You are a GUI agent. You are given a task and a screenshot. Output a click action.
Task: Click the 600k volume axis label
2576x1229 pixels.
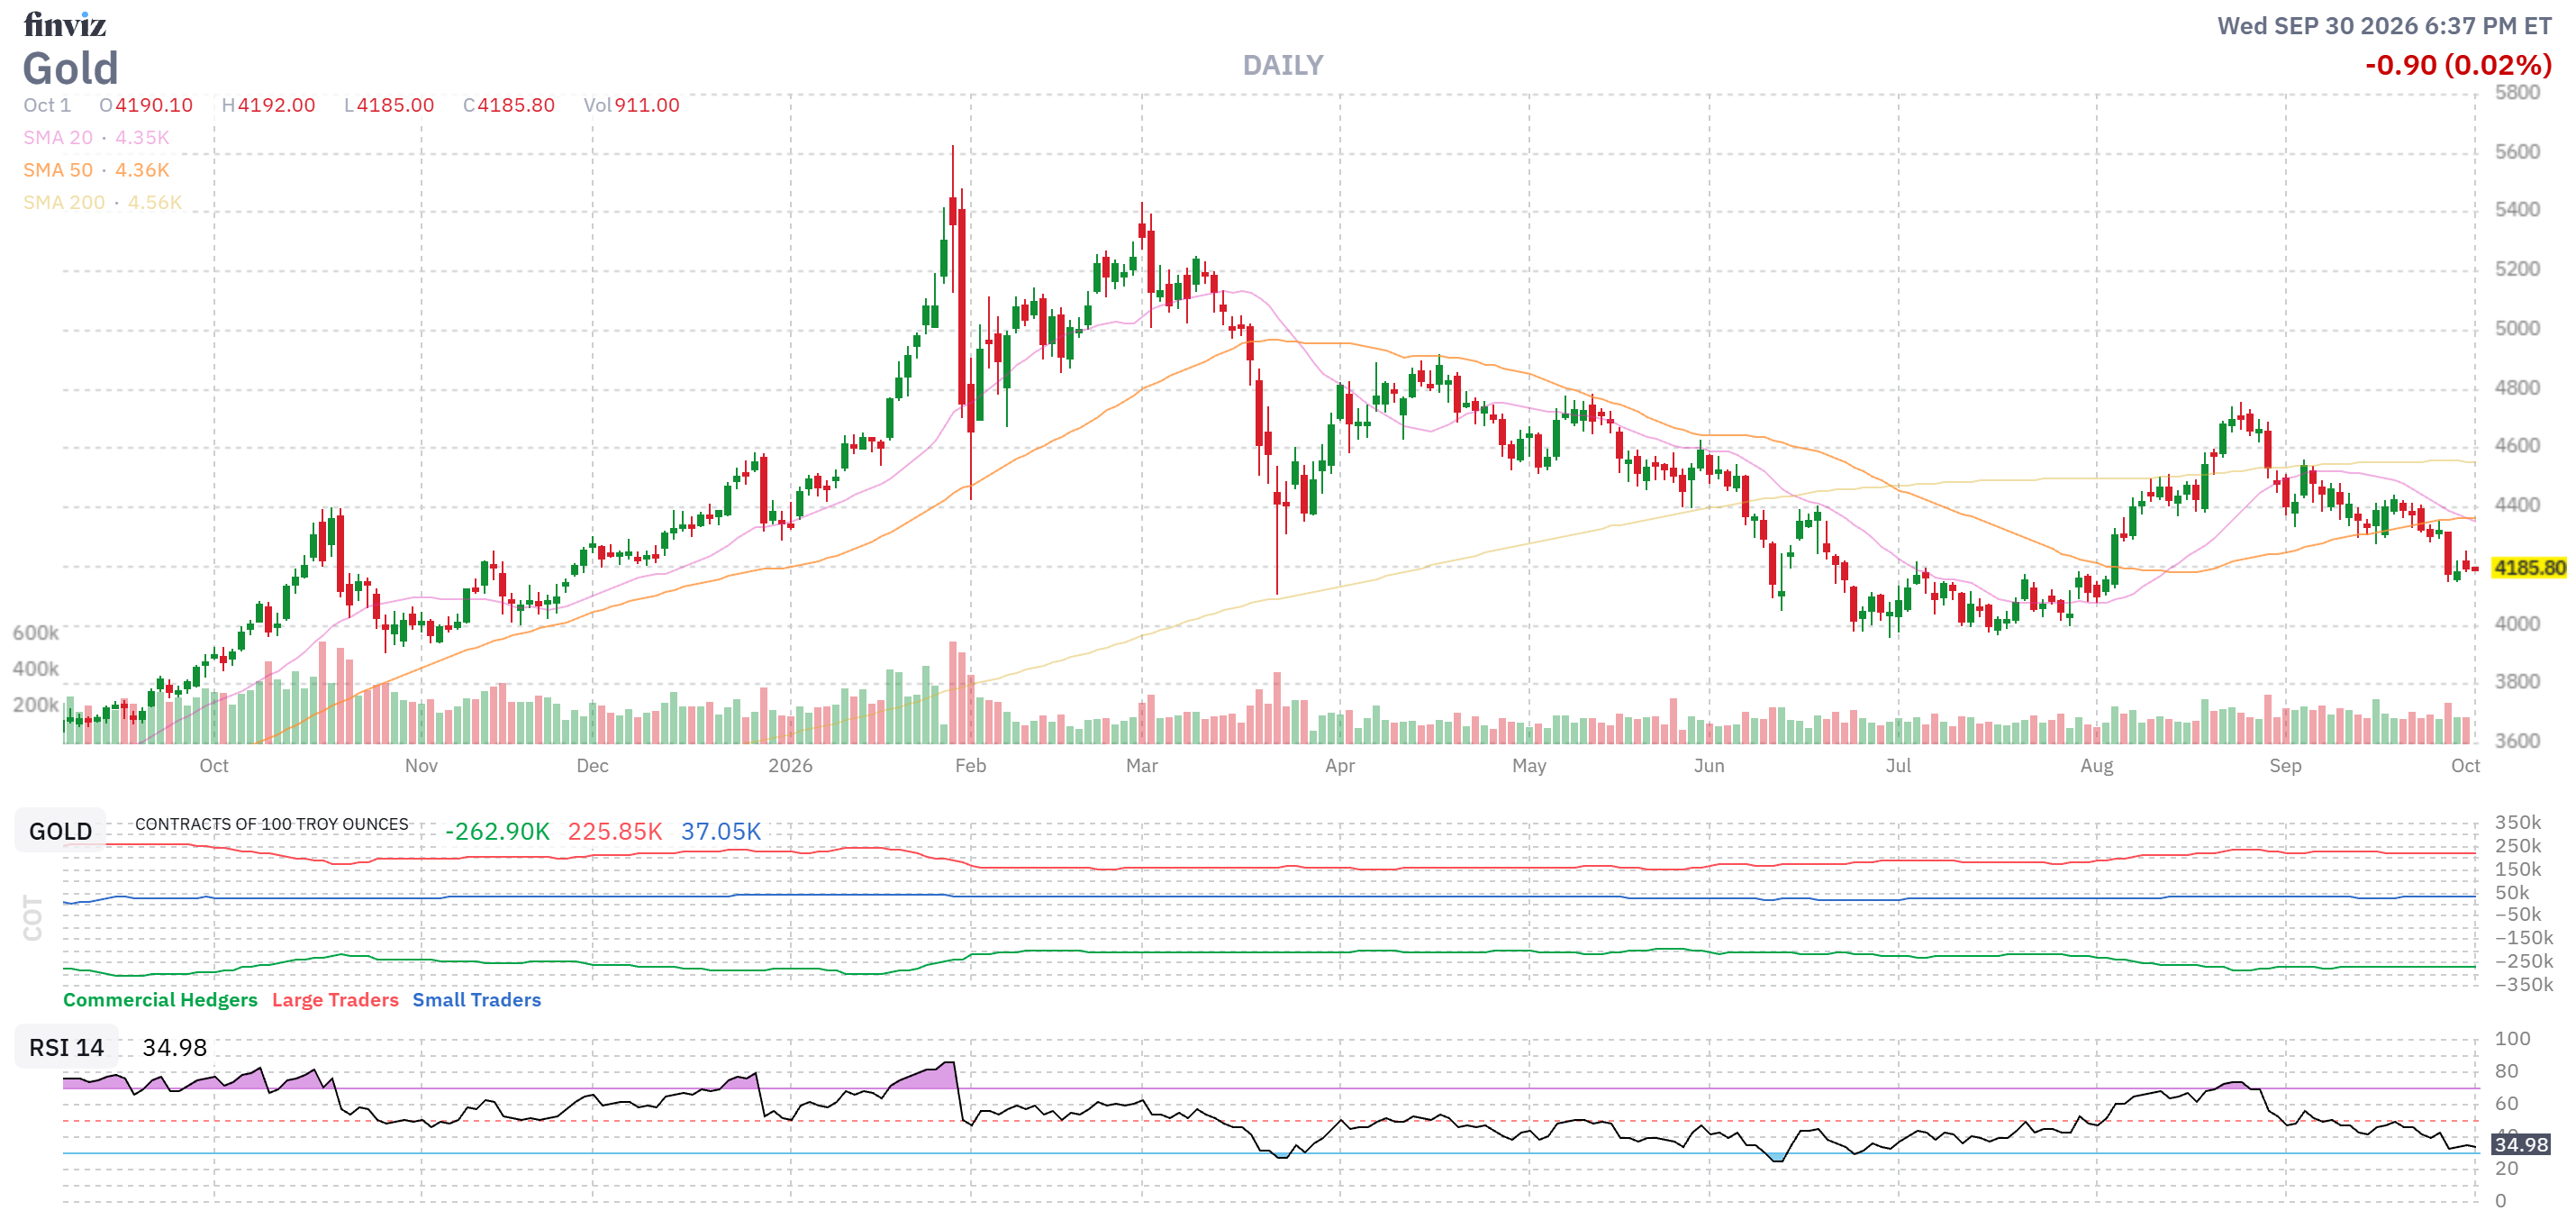pos(36,632)
